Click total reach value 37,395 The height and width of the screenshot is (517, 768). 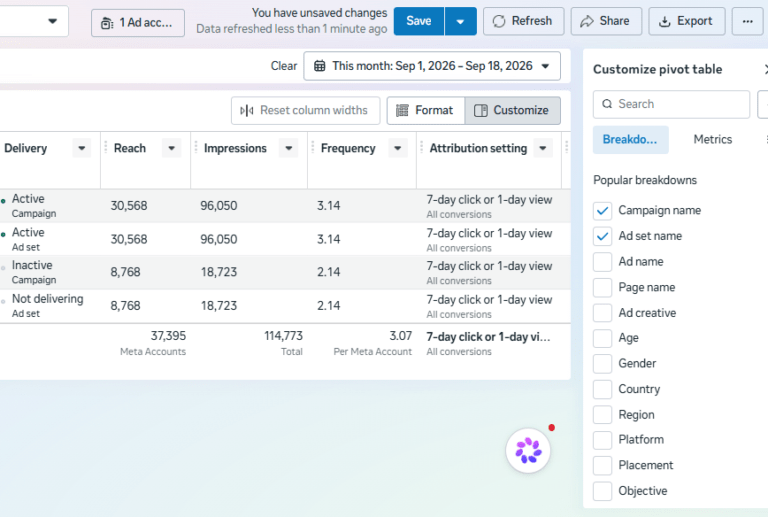click(x=168, y=336)
